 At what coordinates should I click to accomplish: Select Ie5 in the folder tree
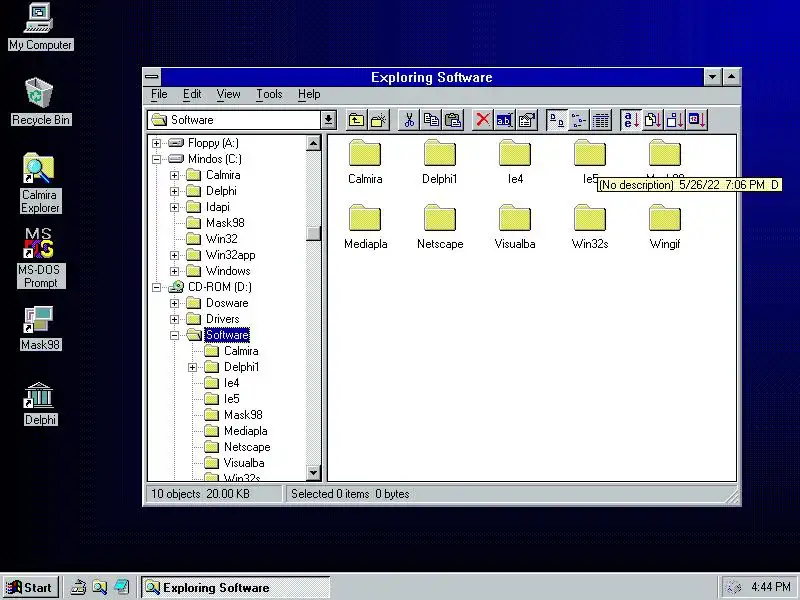tap(231, 399)
